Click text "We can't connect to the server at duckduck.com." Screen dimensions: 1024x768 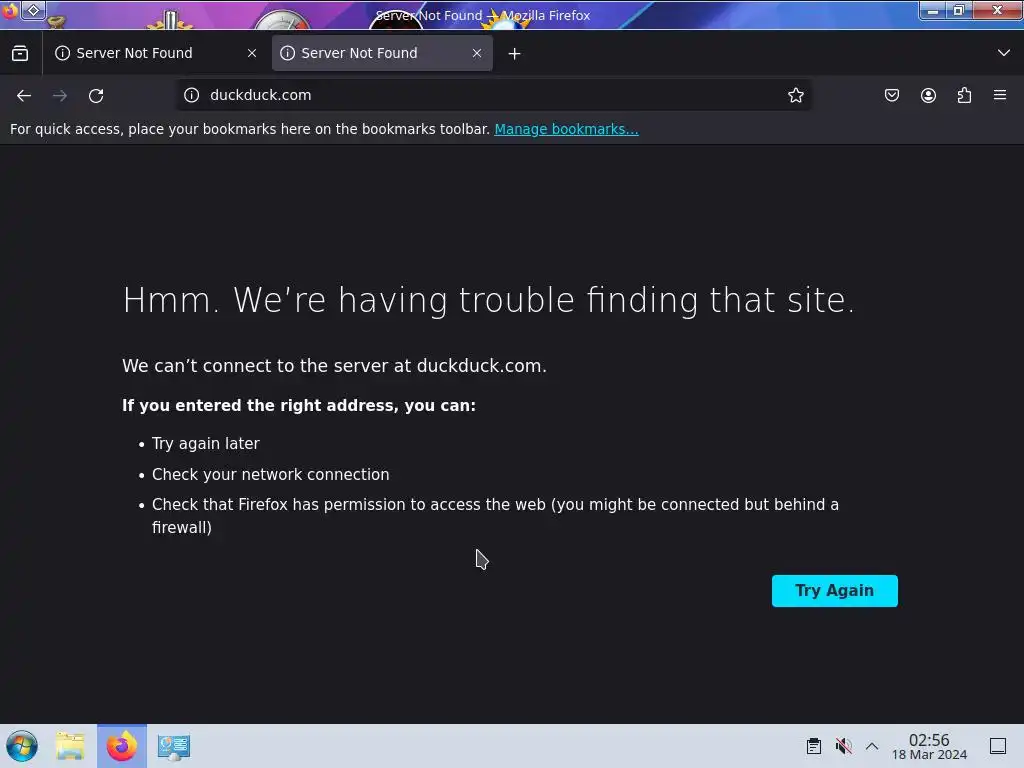pyautogui.click(x=334, y=366)
